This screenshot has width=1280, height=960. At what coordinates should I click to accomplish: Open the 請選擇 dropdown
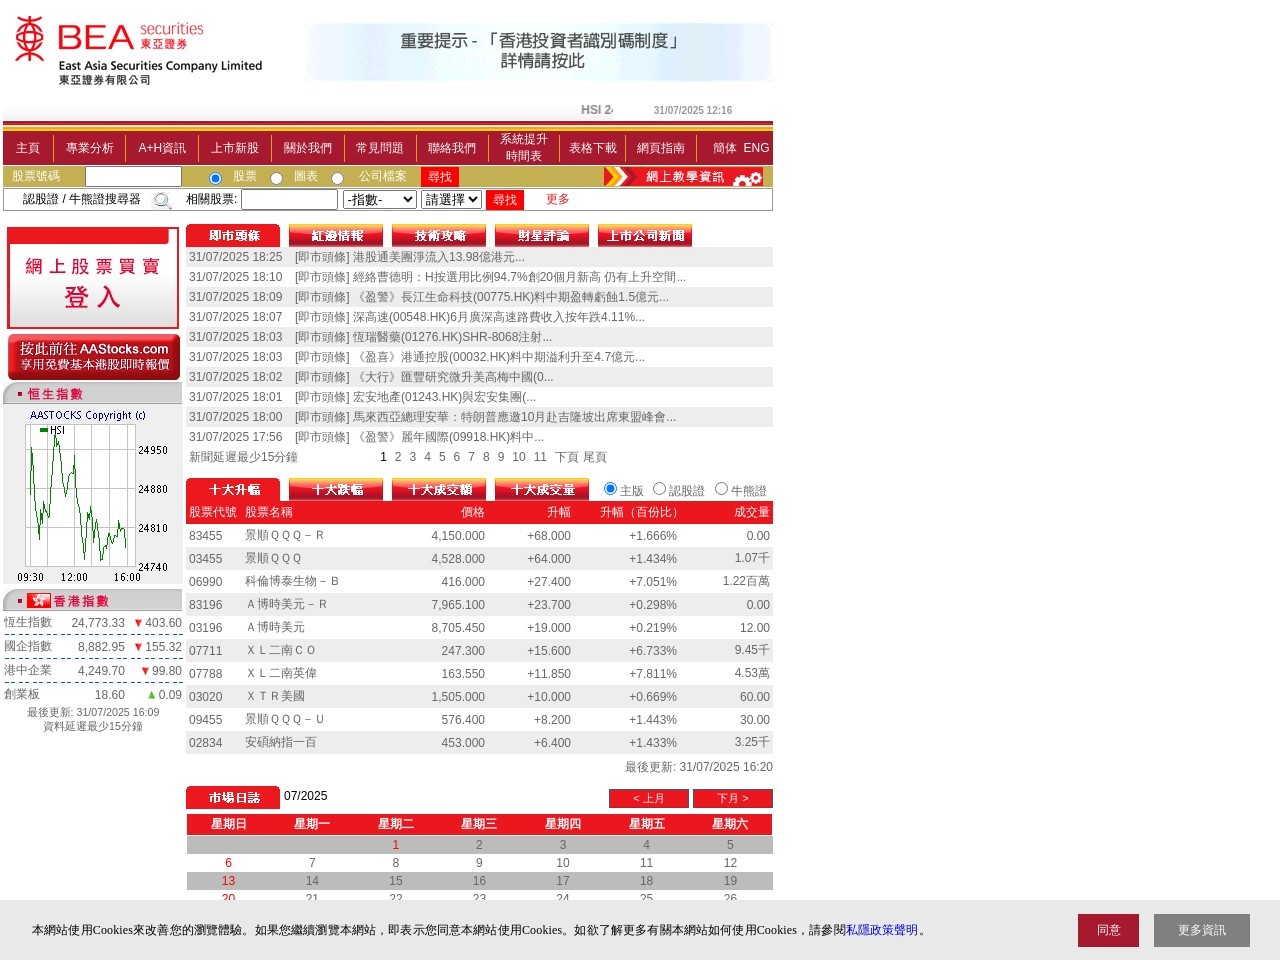point(451,200)
